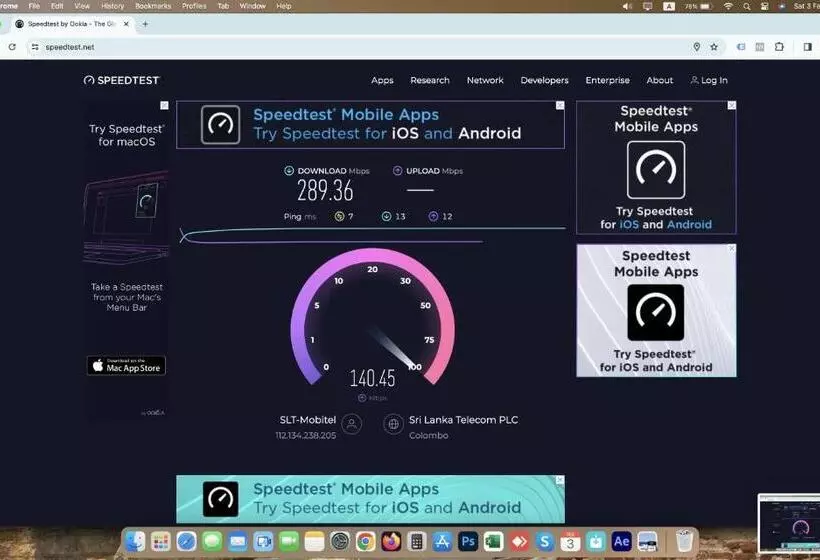Open the Network navigation link
The width and height of the screenshot is (820, 560).
pyautogui.click(x=485, y=80)
